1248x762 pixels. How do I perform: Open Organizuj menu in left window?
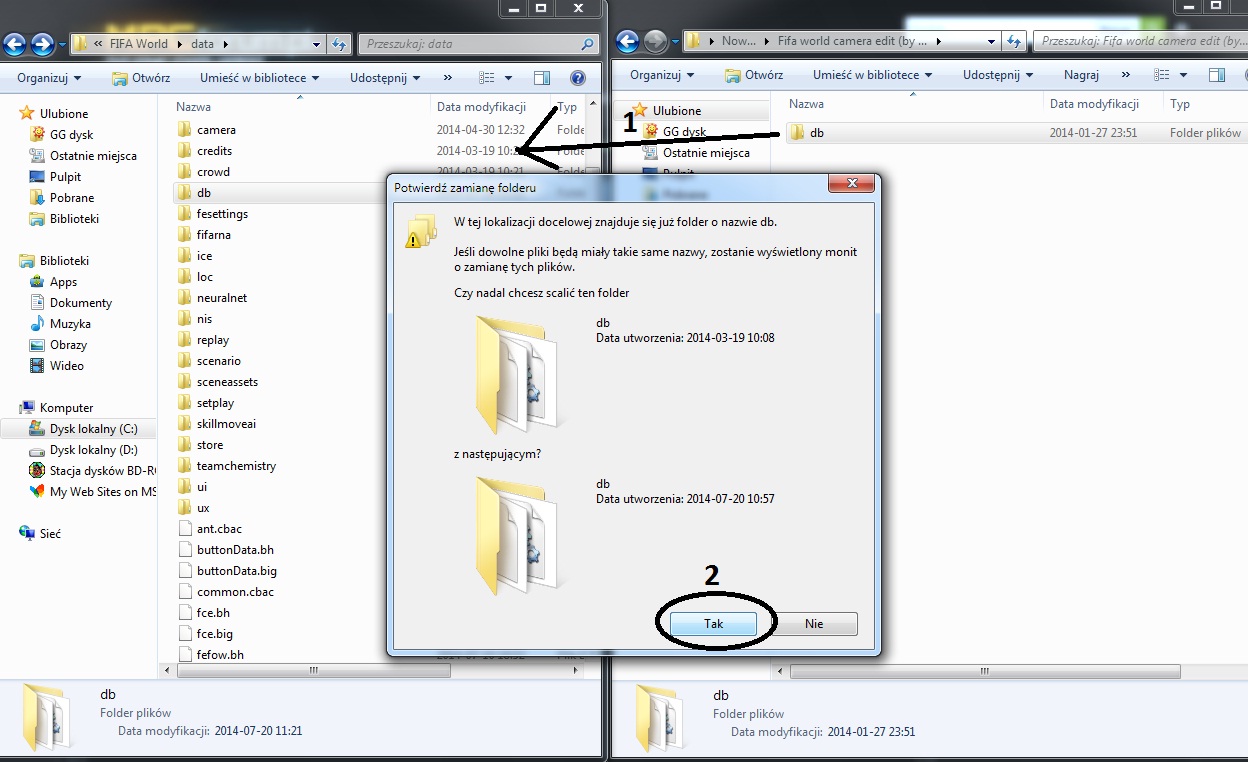click(48, 77)
